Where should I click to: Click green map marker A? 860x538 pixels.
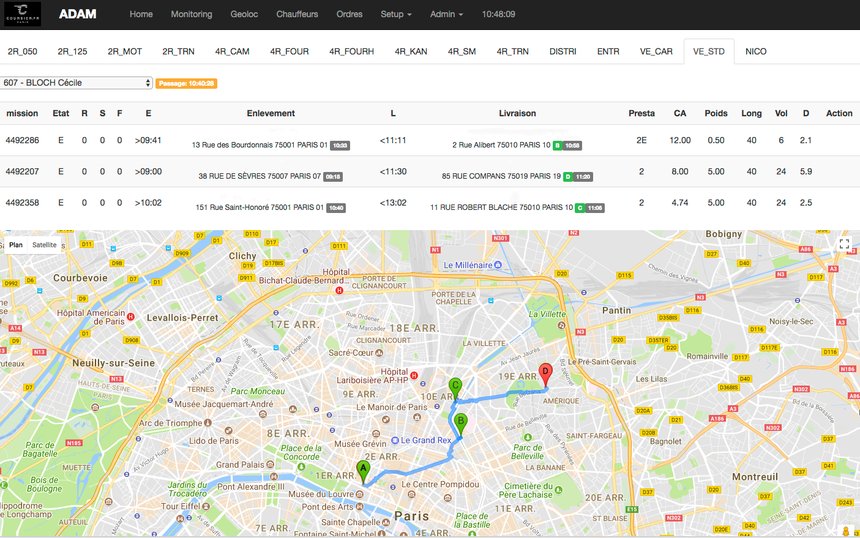363,472
